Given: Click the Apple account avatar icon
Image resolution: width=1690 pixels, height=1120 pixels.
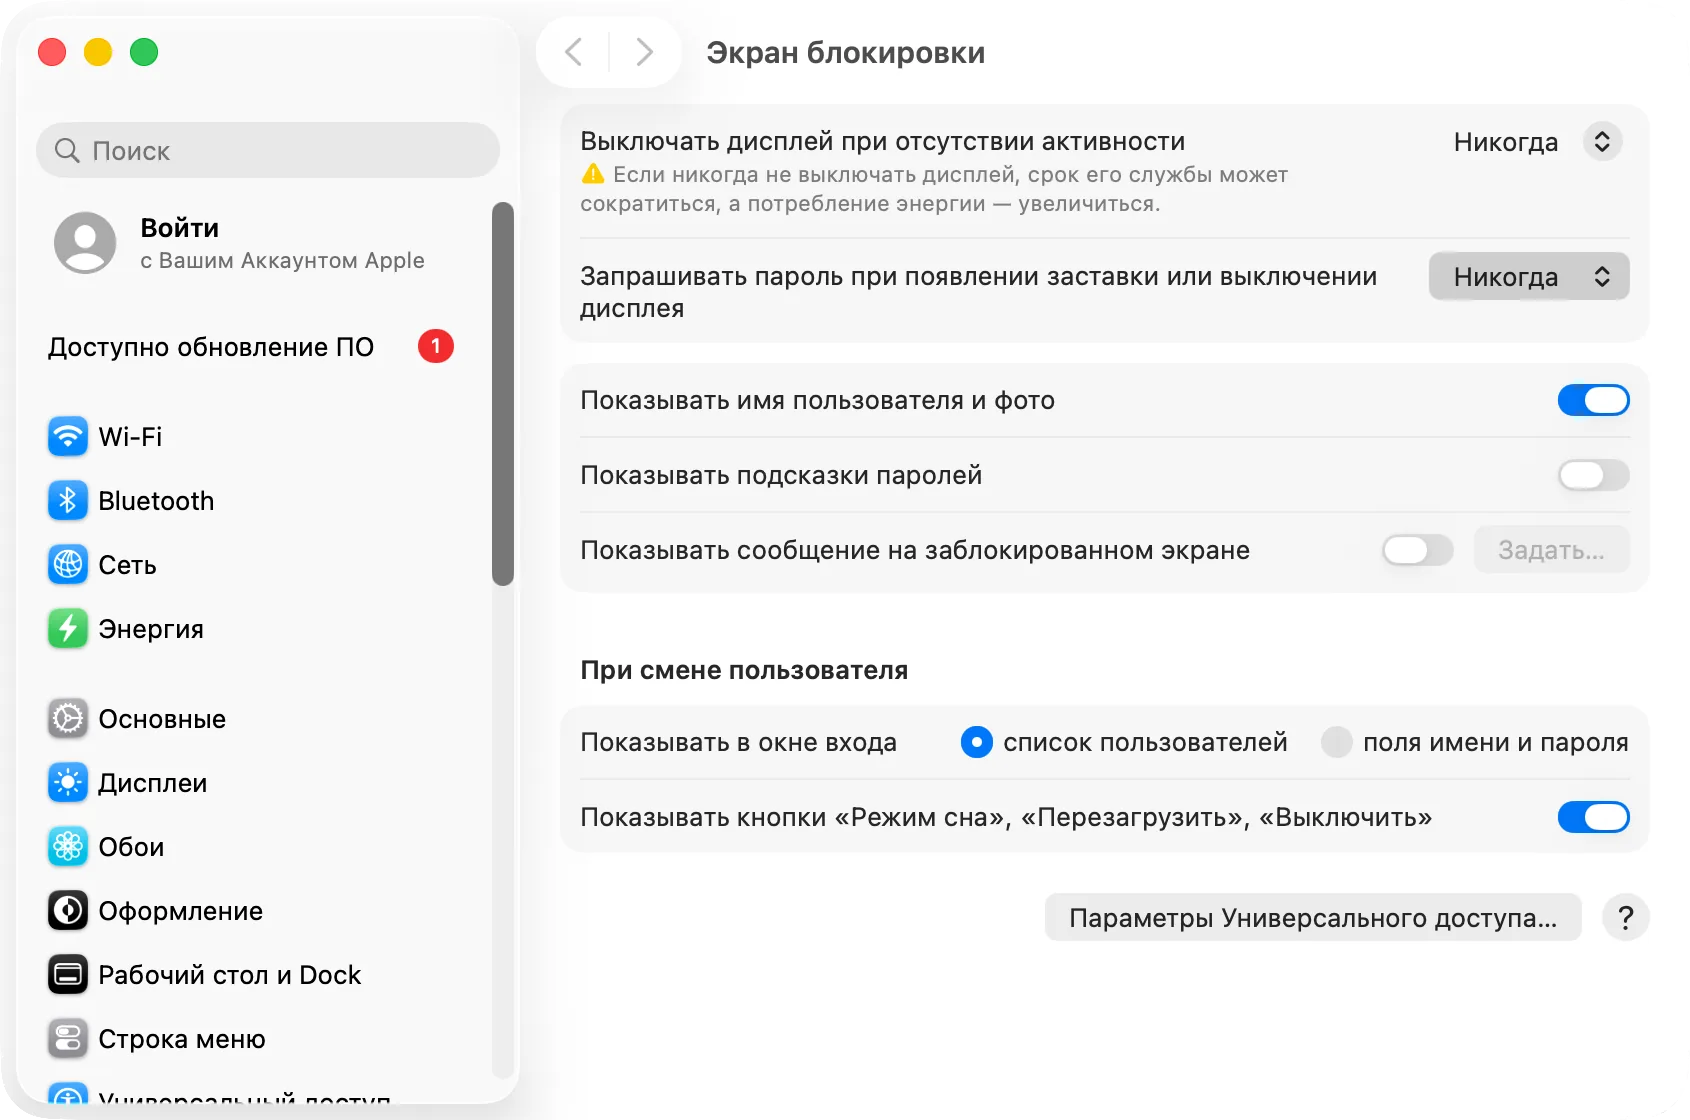Looking at the screenshot, I should point(85,243).
